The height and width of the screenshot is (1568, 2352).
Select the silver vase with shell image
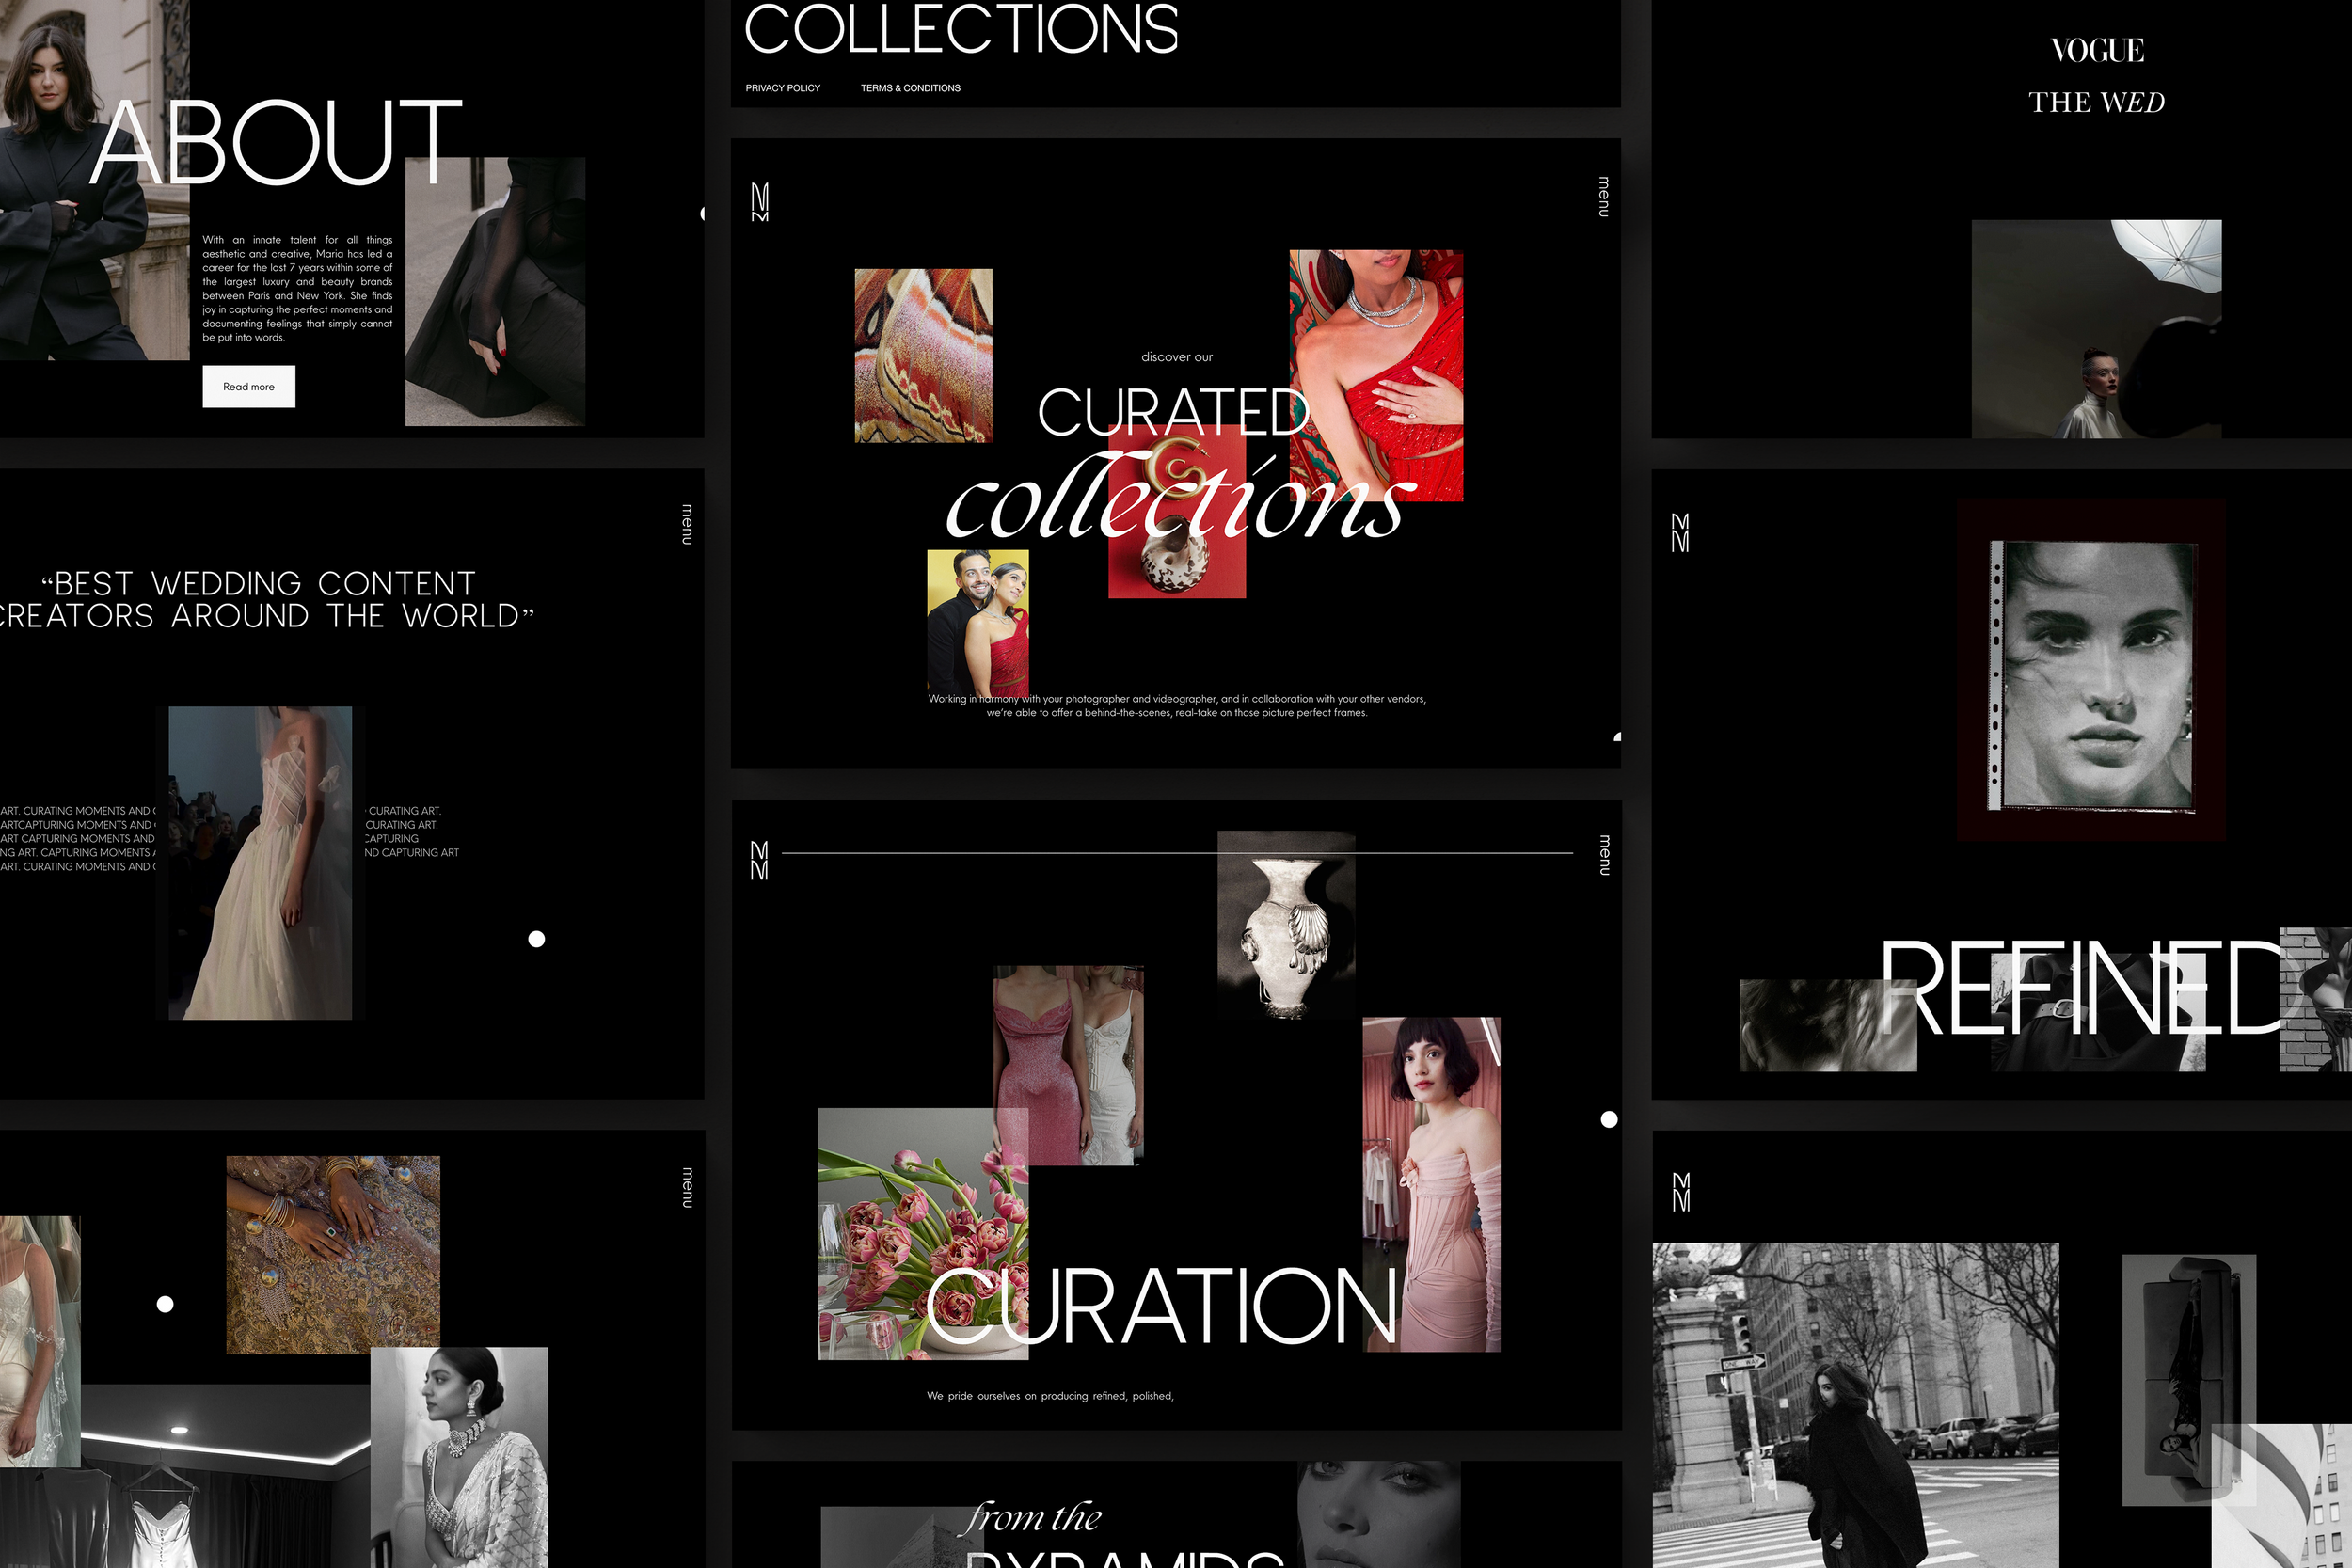(x=1285, y=925)
